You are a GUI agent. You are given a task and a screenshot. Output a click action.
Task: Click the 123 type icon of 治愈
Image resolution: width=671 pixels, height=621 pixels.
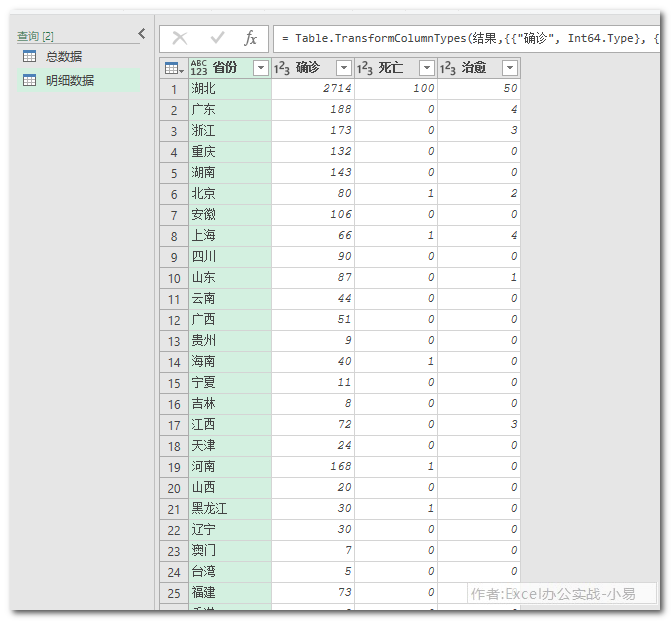pyautogui.click(x=448, y=68)
